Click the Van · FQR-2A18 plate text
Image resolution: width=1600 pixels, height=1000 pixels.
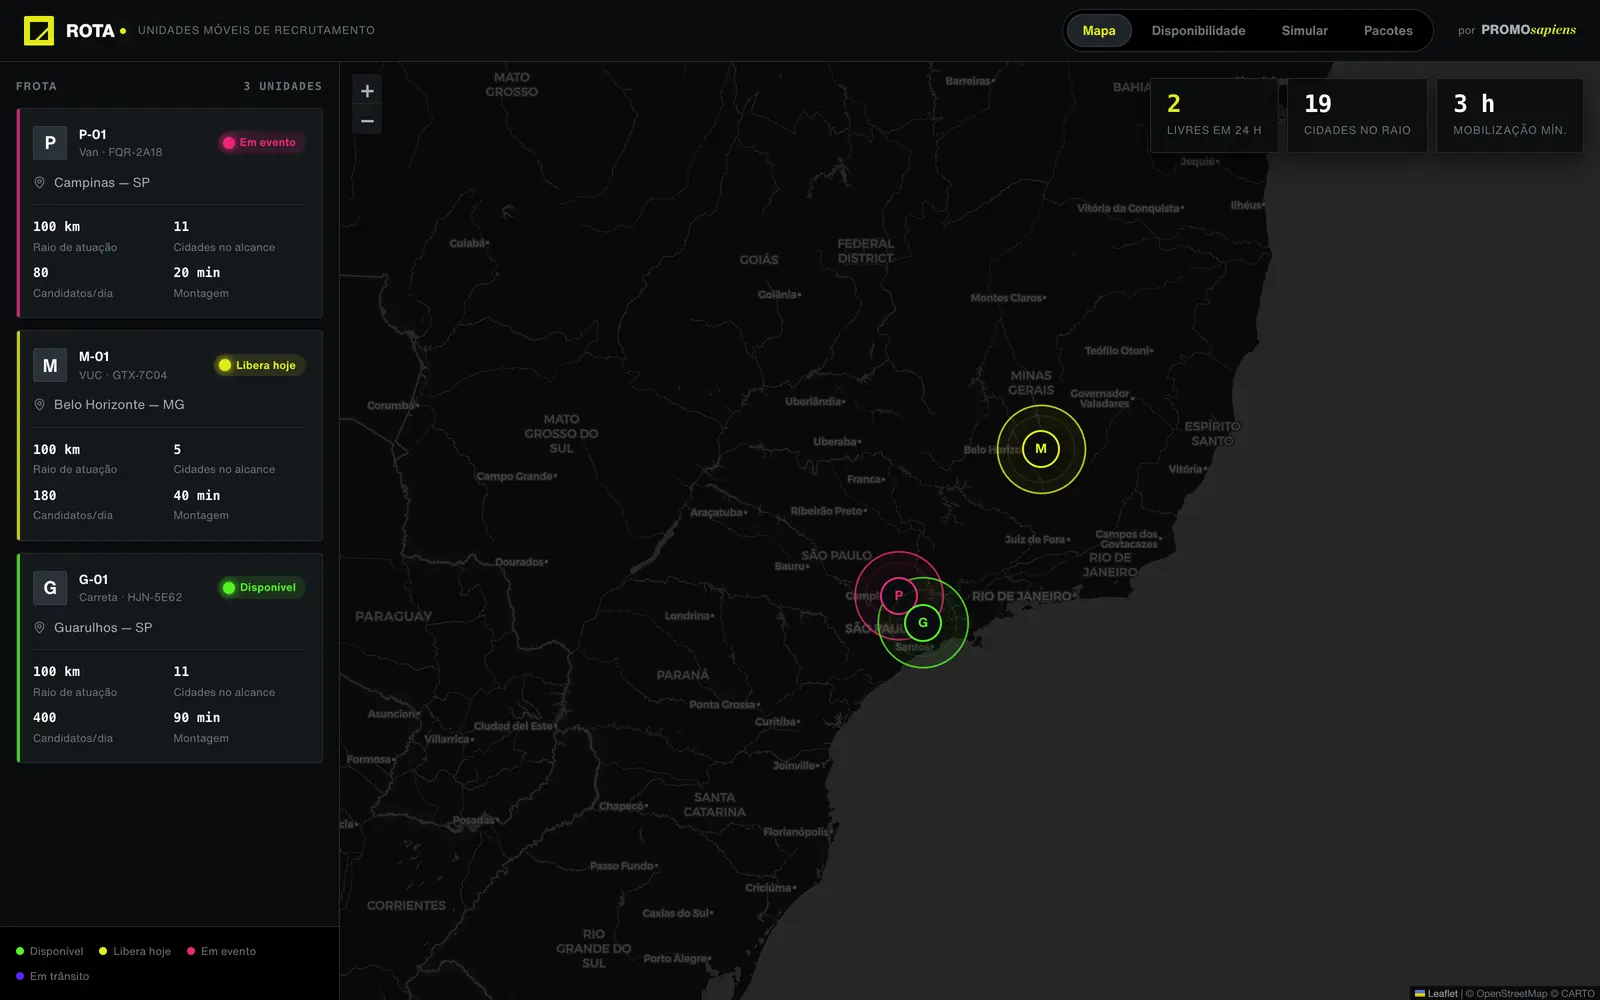[121, 152]
